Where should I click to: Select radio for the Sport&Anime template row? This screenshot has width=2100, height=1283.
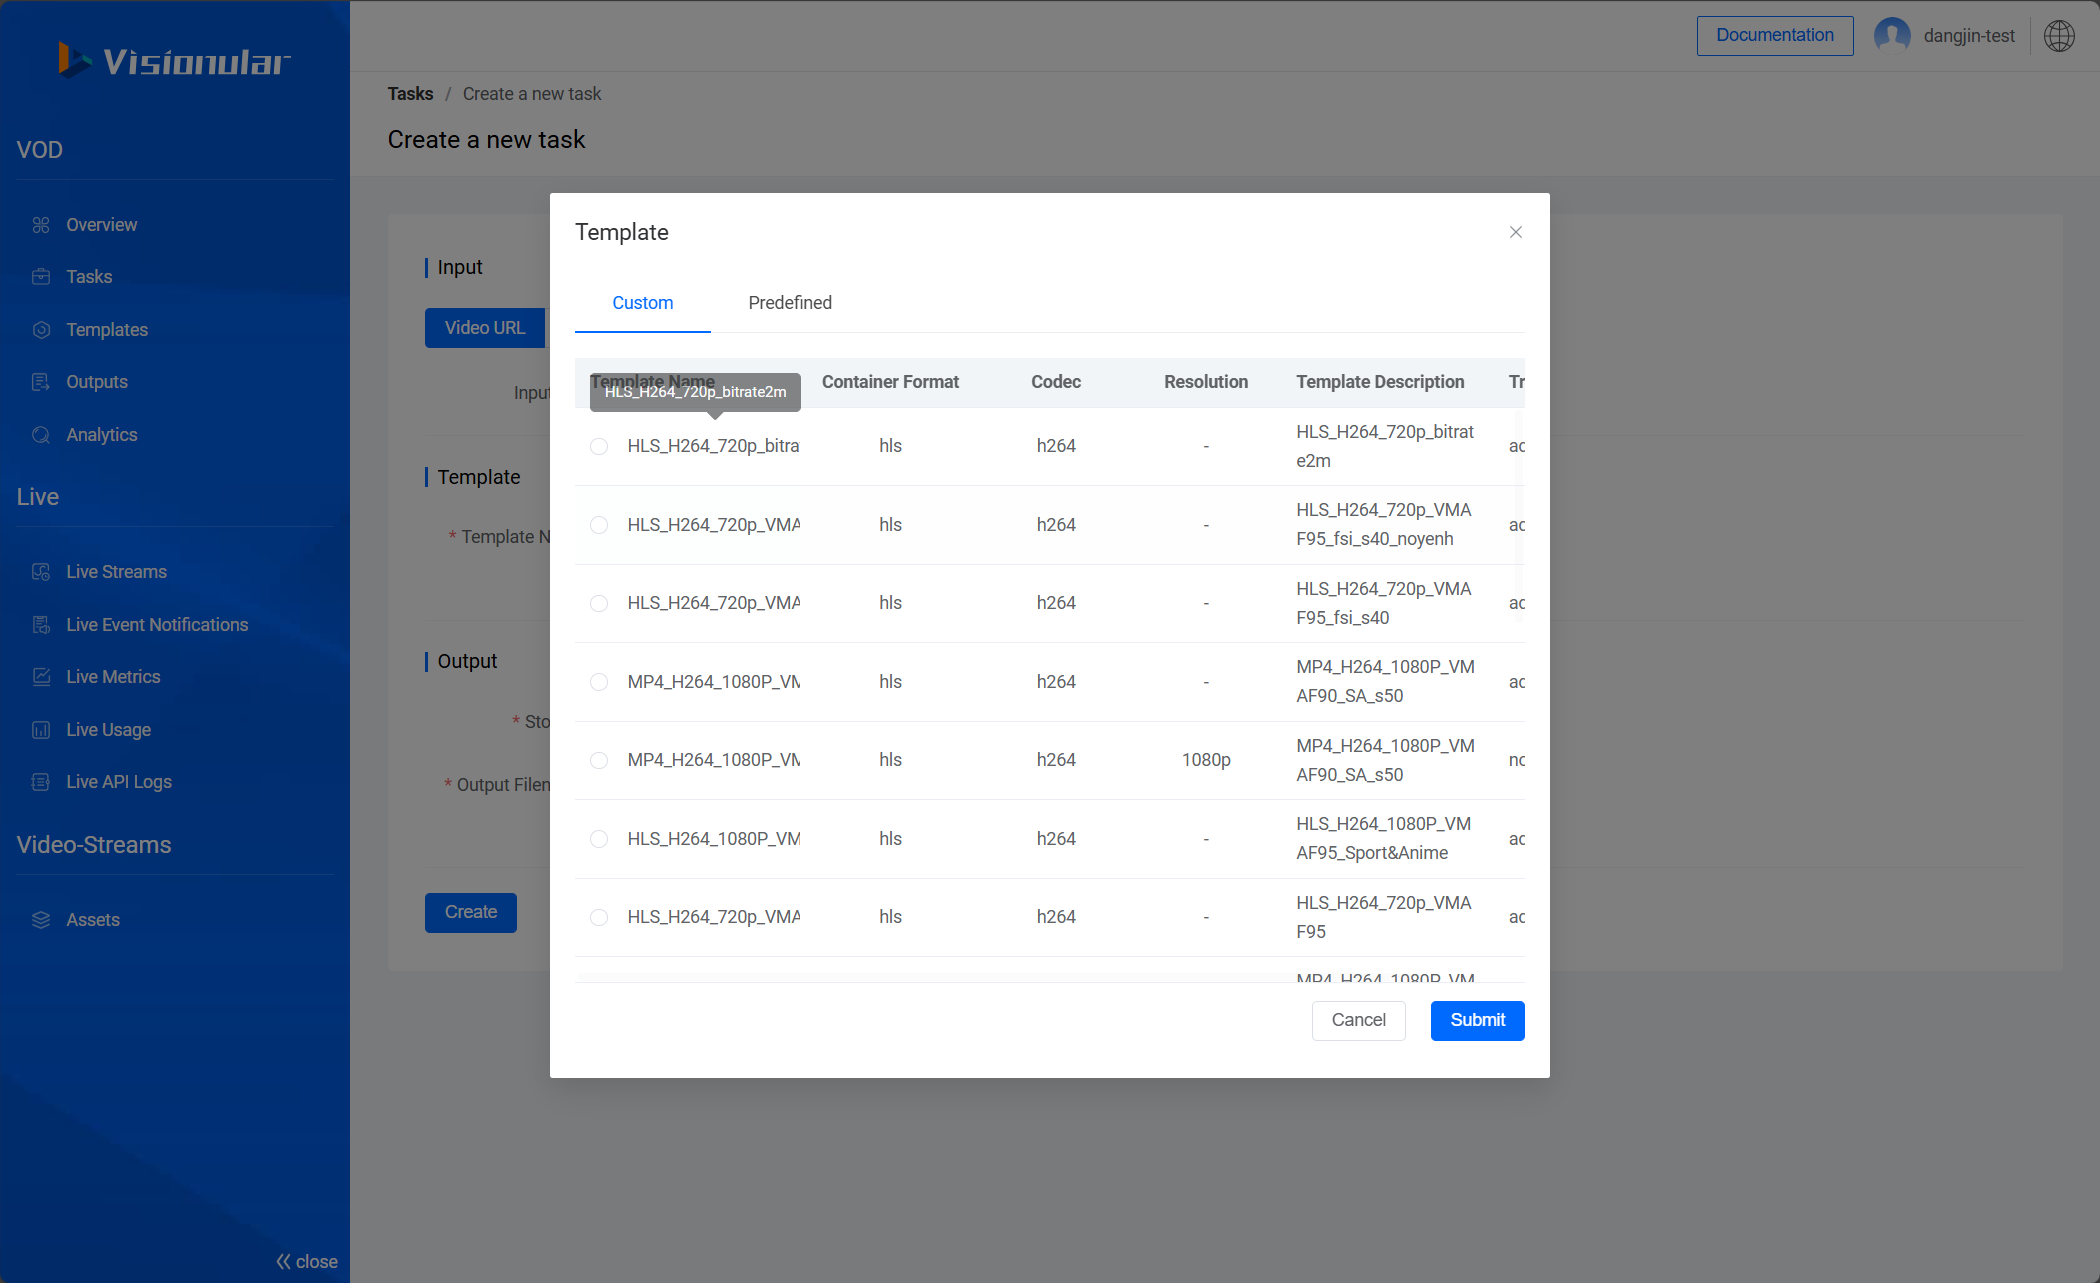pos(599,839)
